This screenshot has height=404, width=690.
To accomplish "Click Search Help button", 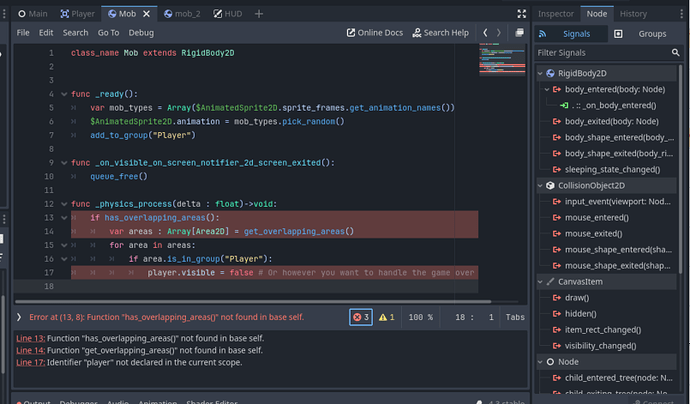I will [x=440, y=33].
